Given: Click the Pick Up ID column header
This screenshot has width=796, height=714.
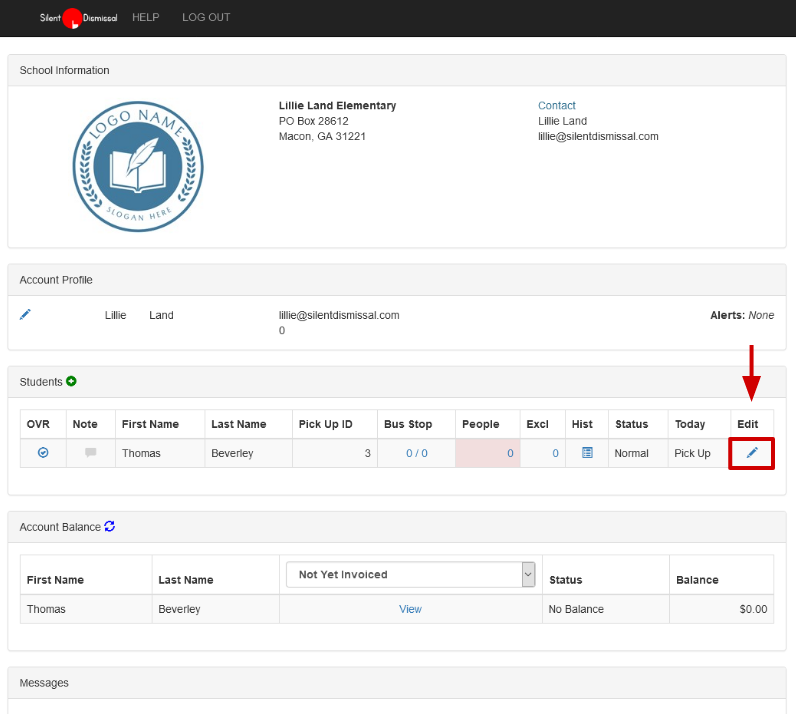Looking at the screenshot, I should [x=325, y=424].
